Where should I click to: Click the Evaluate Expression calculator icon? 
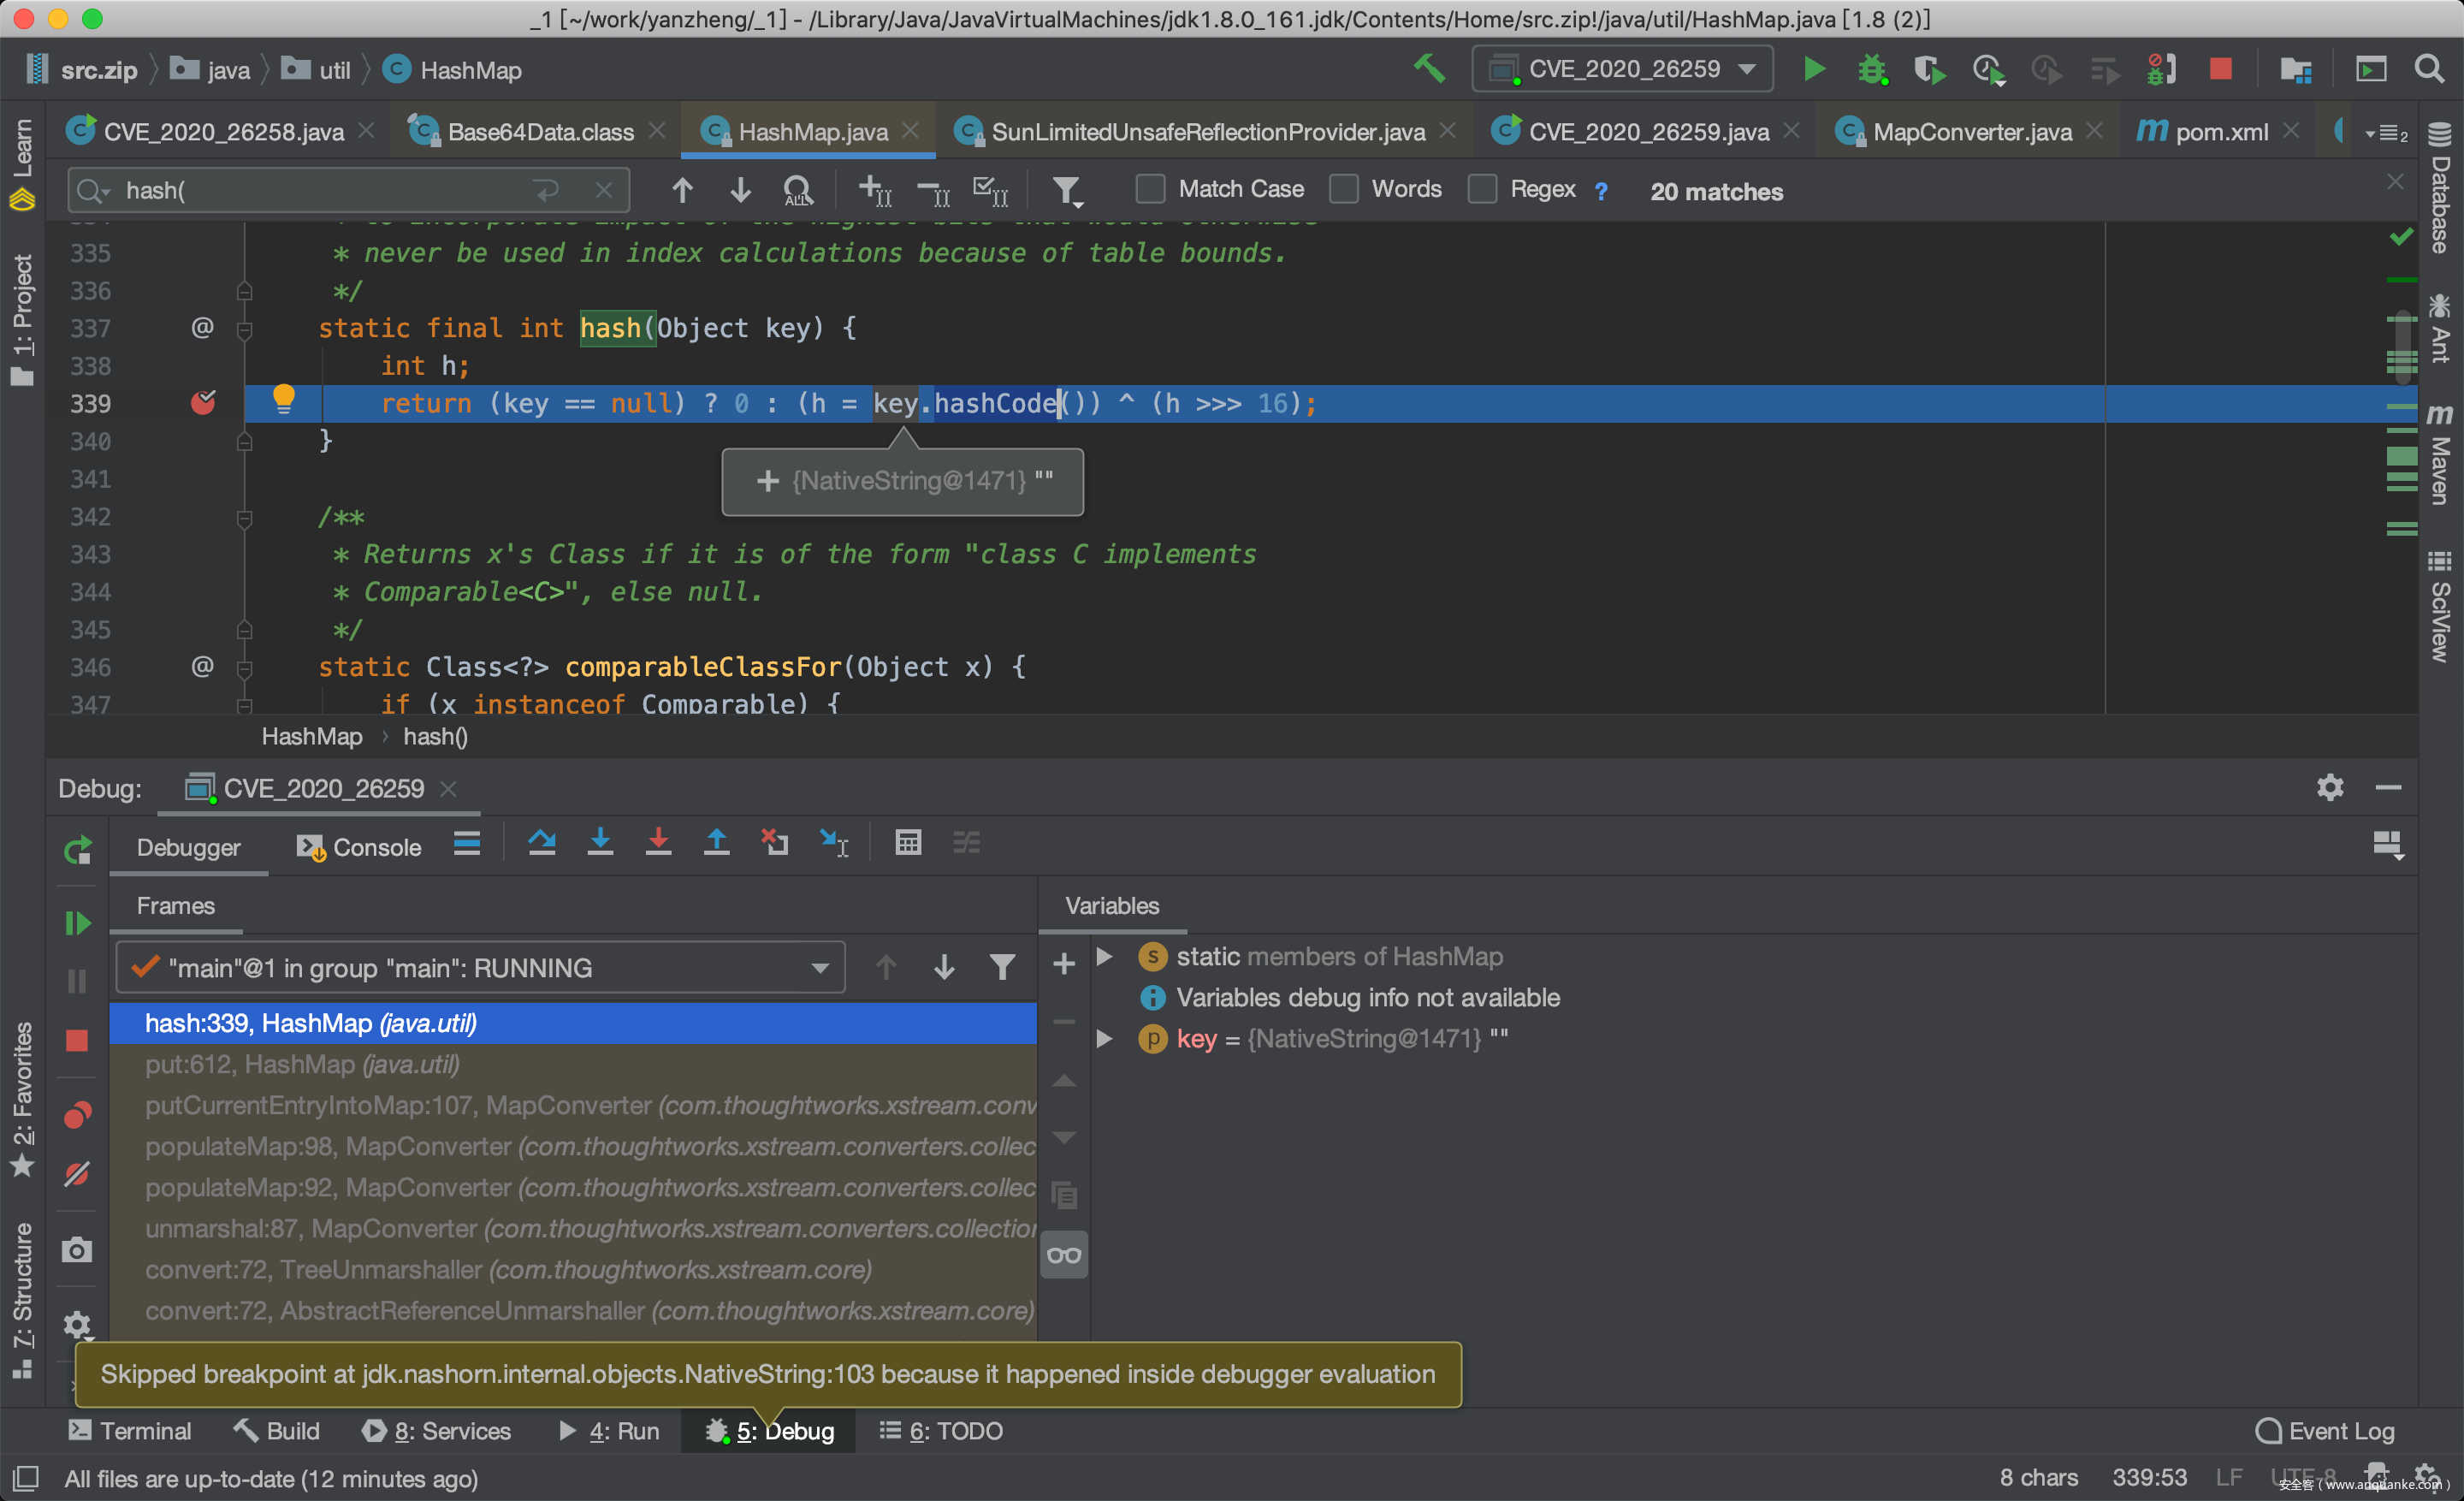point(907,843)
